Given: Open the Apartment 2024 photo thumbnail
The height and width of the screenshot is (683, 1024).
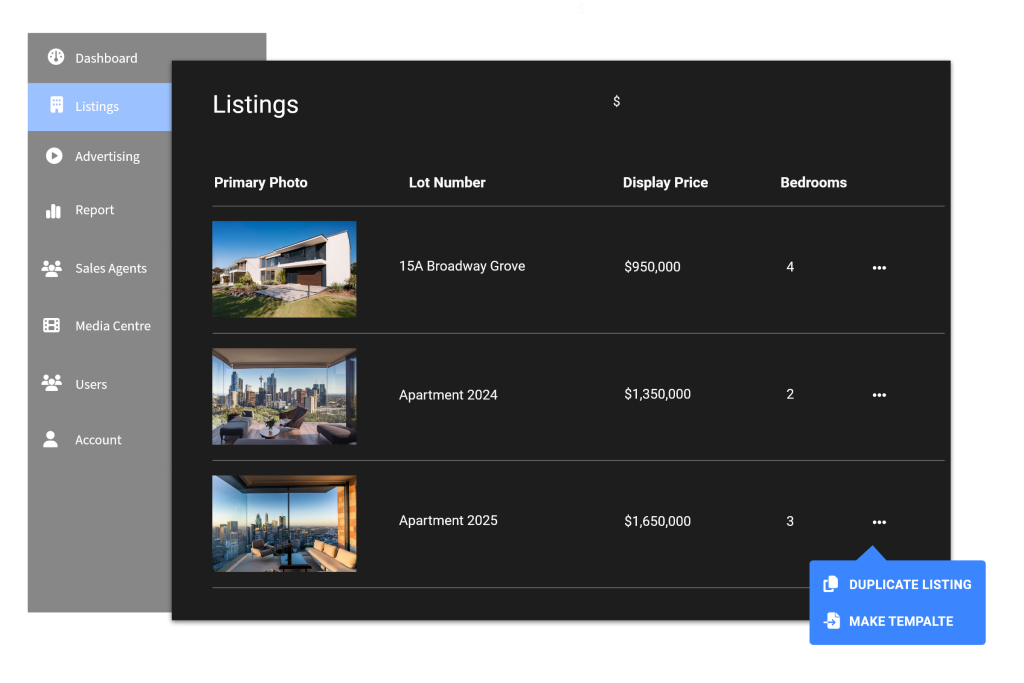Looking at the screenshot, I should click(x=284, y=396).
